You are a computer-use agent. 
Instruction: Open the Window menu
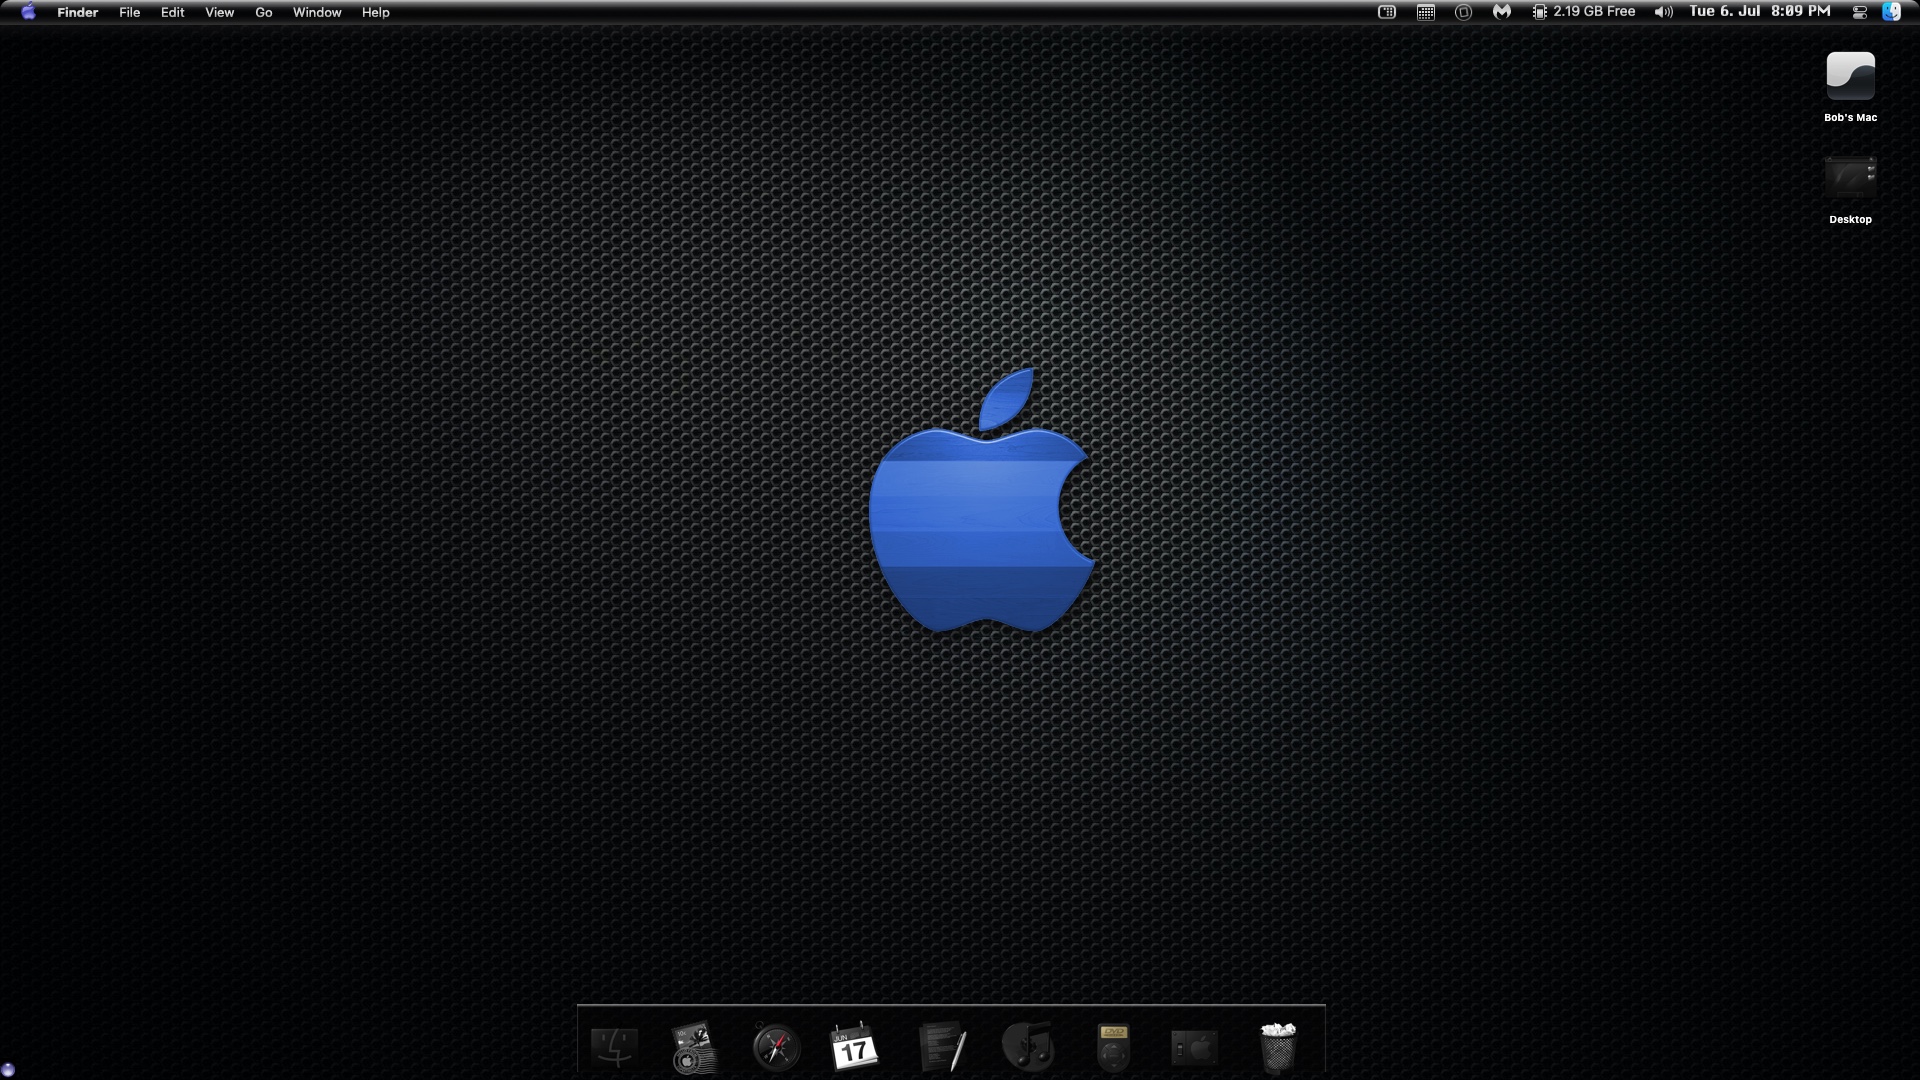(x=317, y=12)
